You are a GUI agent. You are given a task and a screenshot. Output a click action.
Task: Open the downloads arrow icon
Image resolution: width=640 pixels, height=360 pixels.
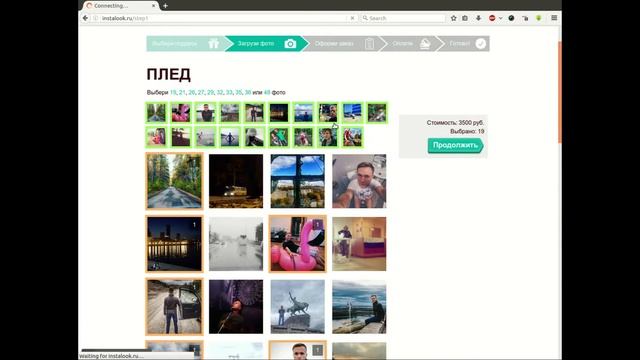(x=478, y=18)
